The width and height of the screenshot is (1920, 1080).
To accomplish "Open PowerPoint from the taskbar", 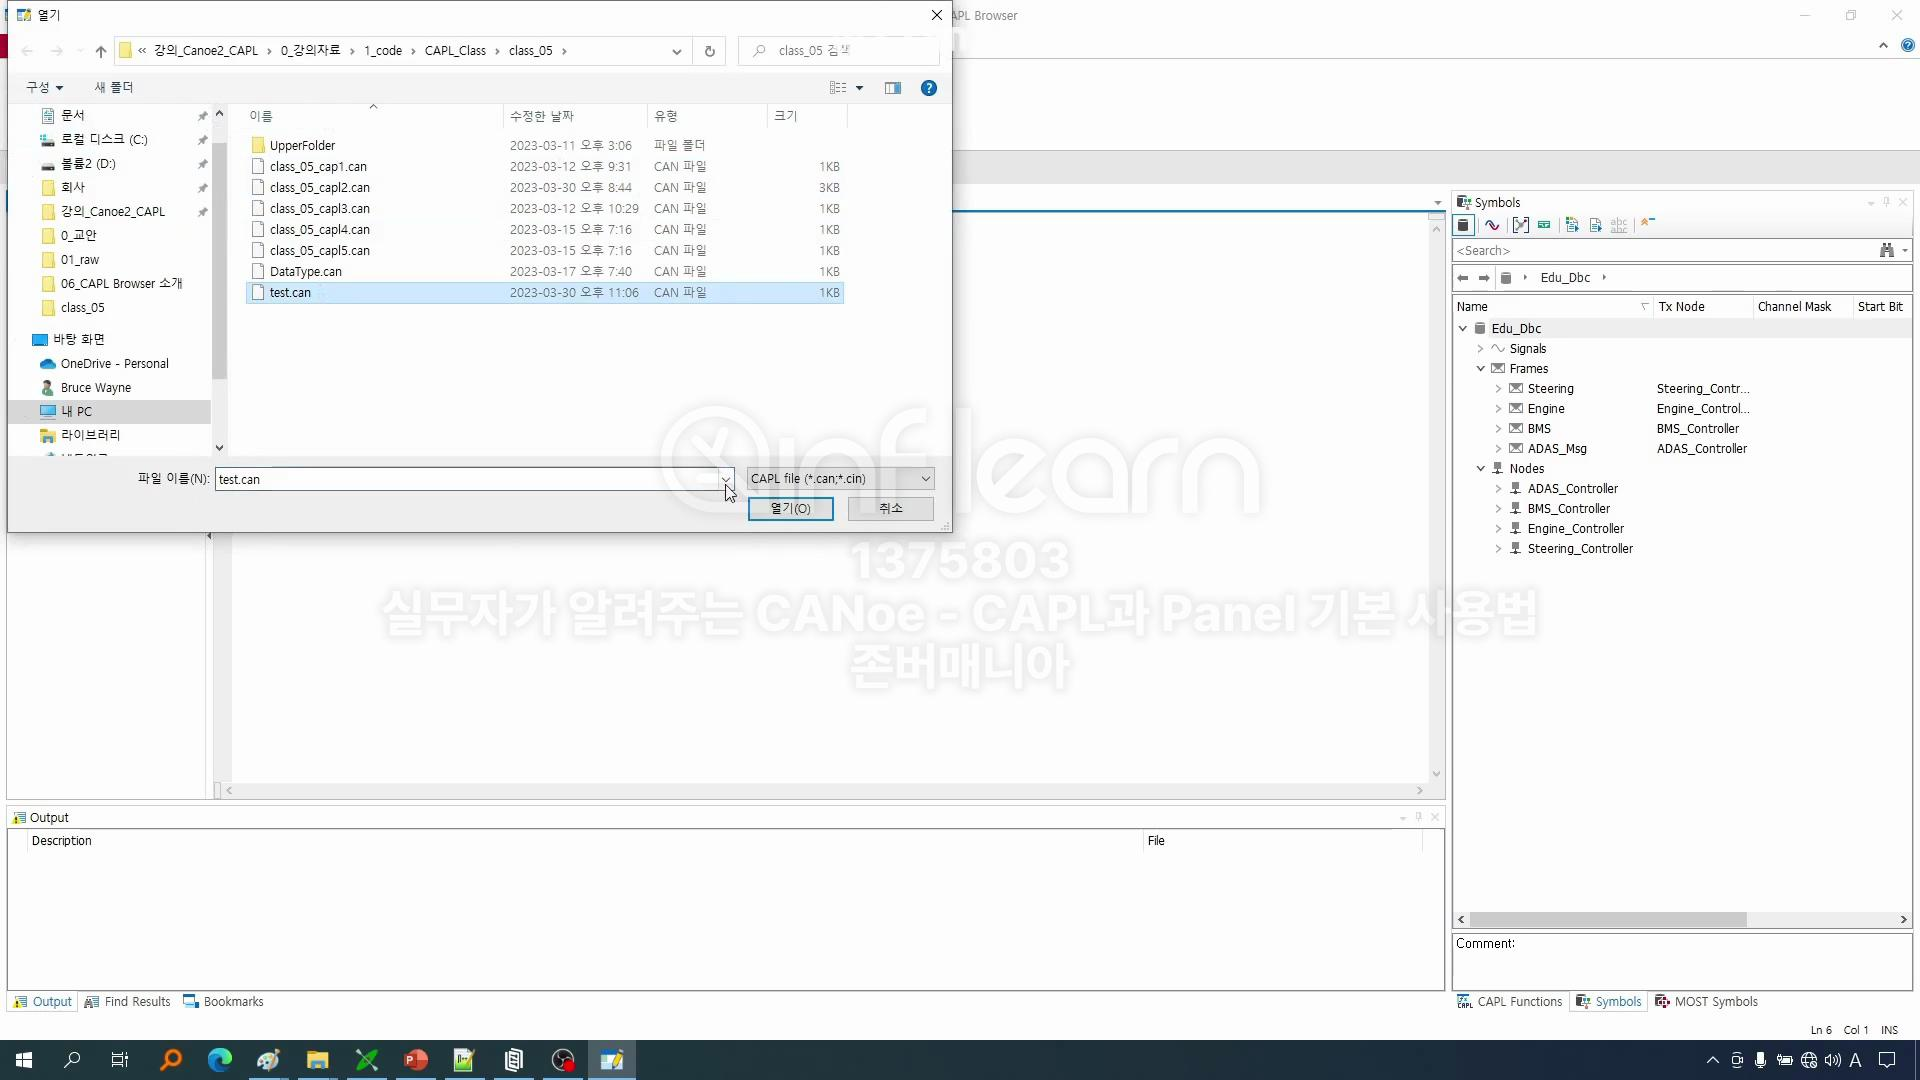I will tap(416, 1060).
